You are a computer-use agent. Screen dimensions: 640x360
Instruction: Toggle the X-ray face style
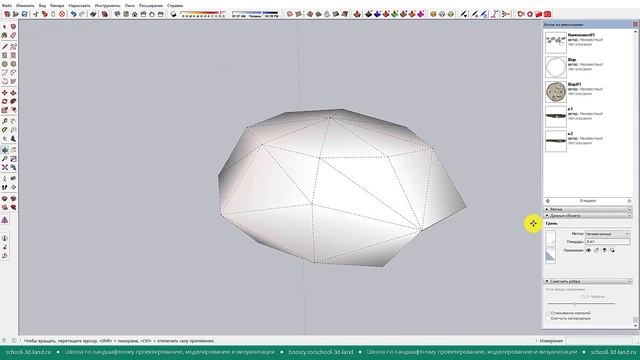pyautogui.click(x=290, y=14)
